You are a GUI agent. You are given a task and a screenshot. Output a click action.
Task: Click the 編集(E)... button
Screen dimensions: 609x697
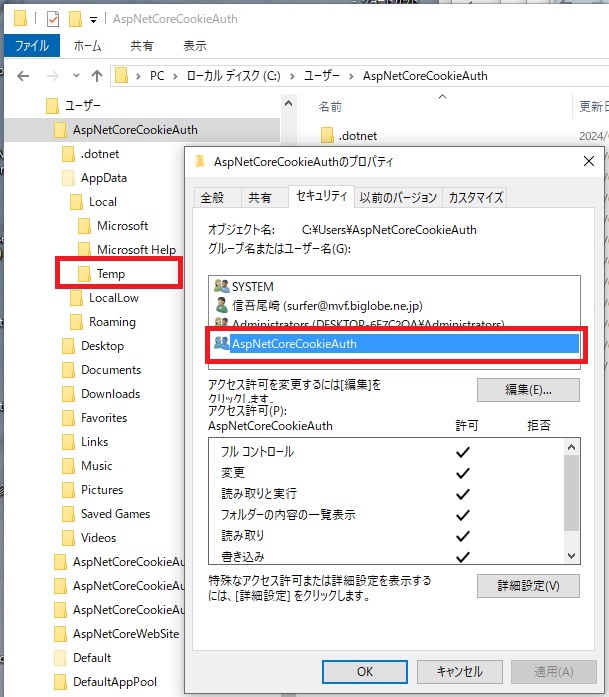tap(528, 389)
